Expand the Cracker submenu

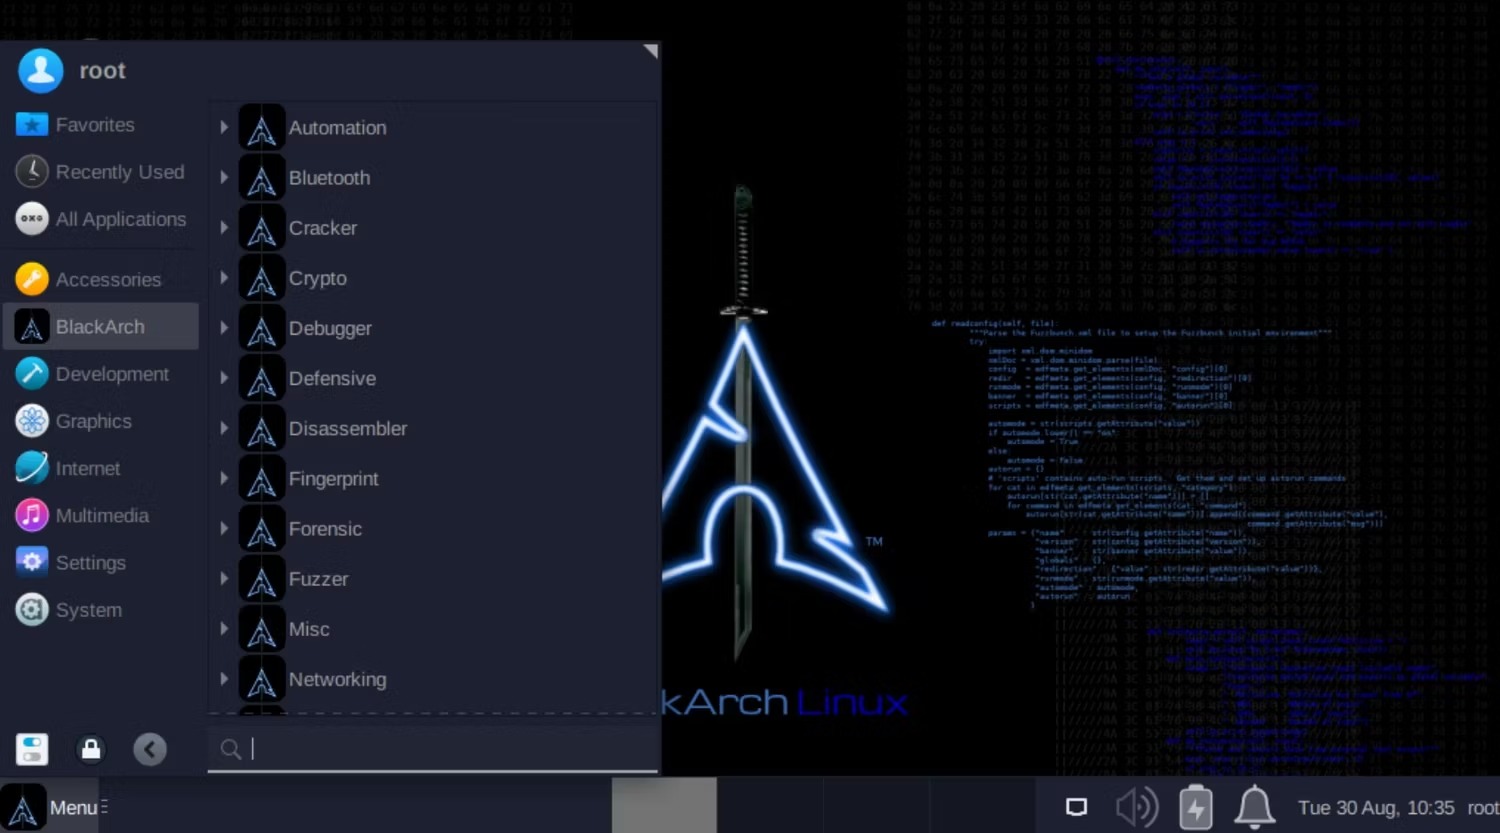(x=223, y=227)
